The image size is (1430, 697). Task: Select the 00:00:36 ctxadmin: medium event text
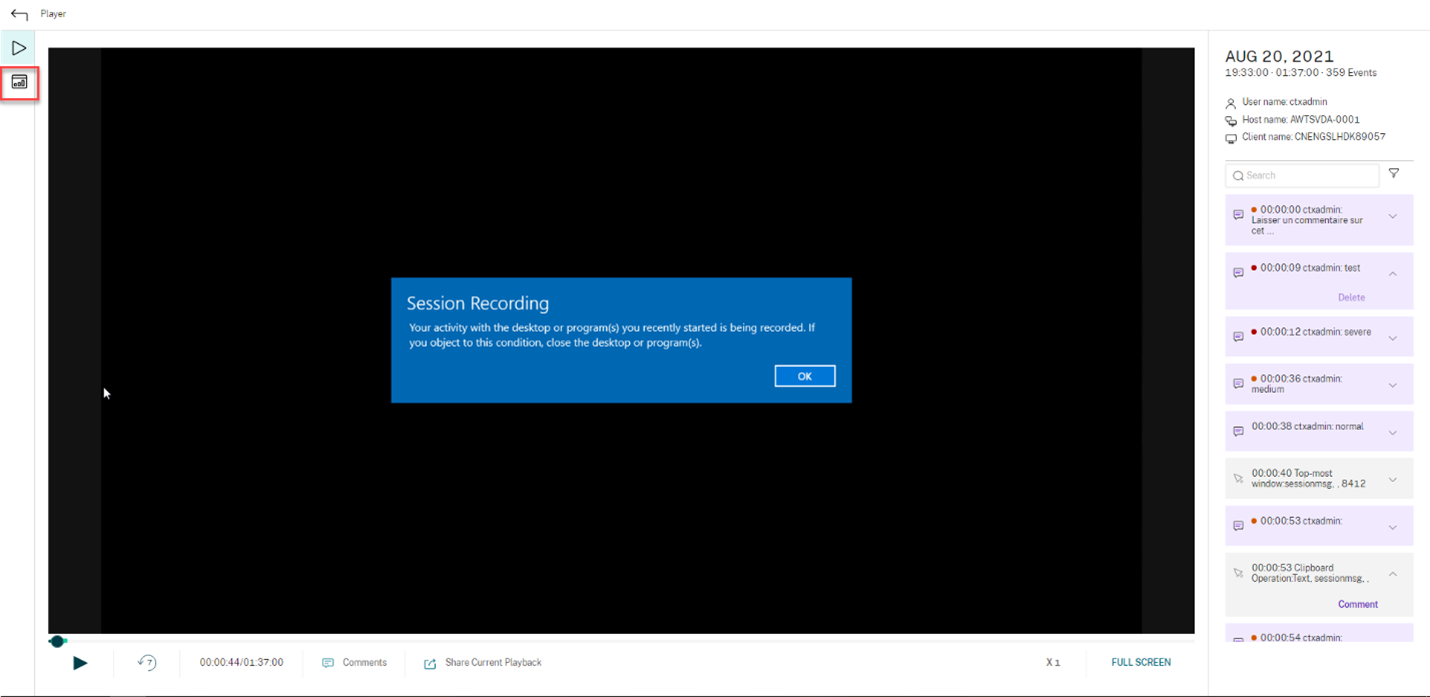pyautogui.click(x=1296, y=384)
